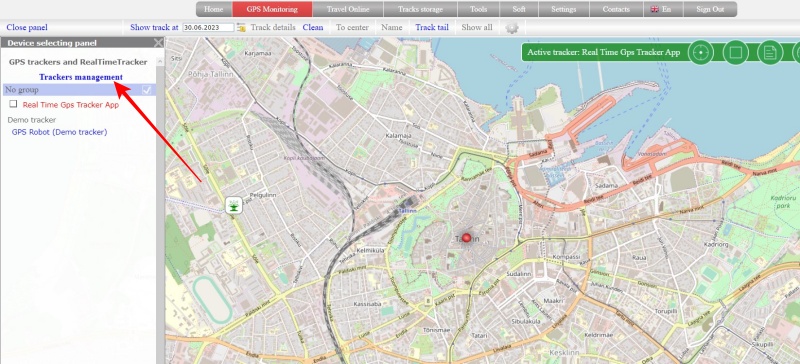Click the Trackers management link

(81, 77)
